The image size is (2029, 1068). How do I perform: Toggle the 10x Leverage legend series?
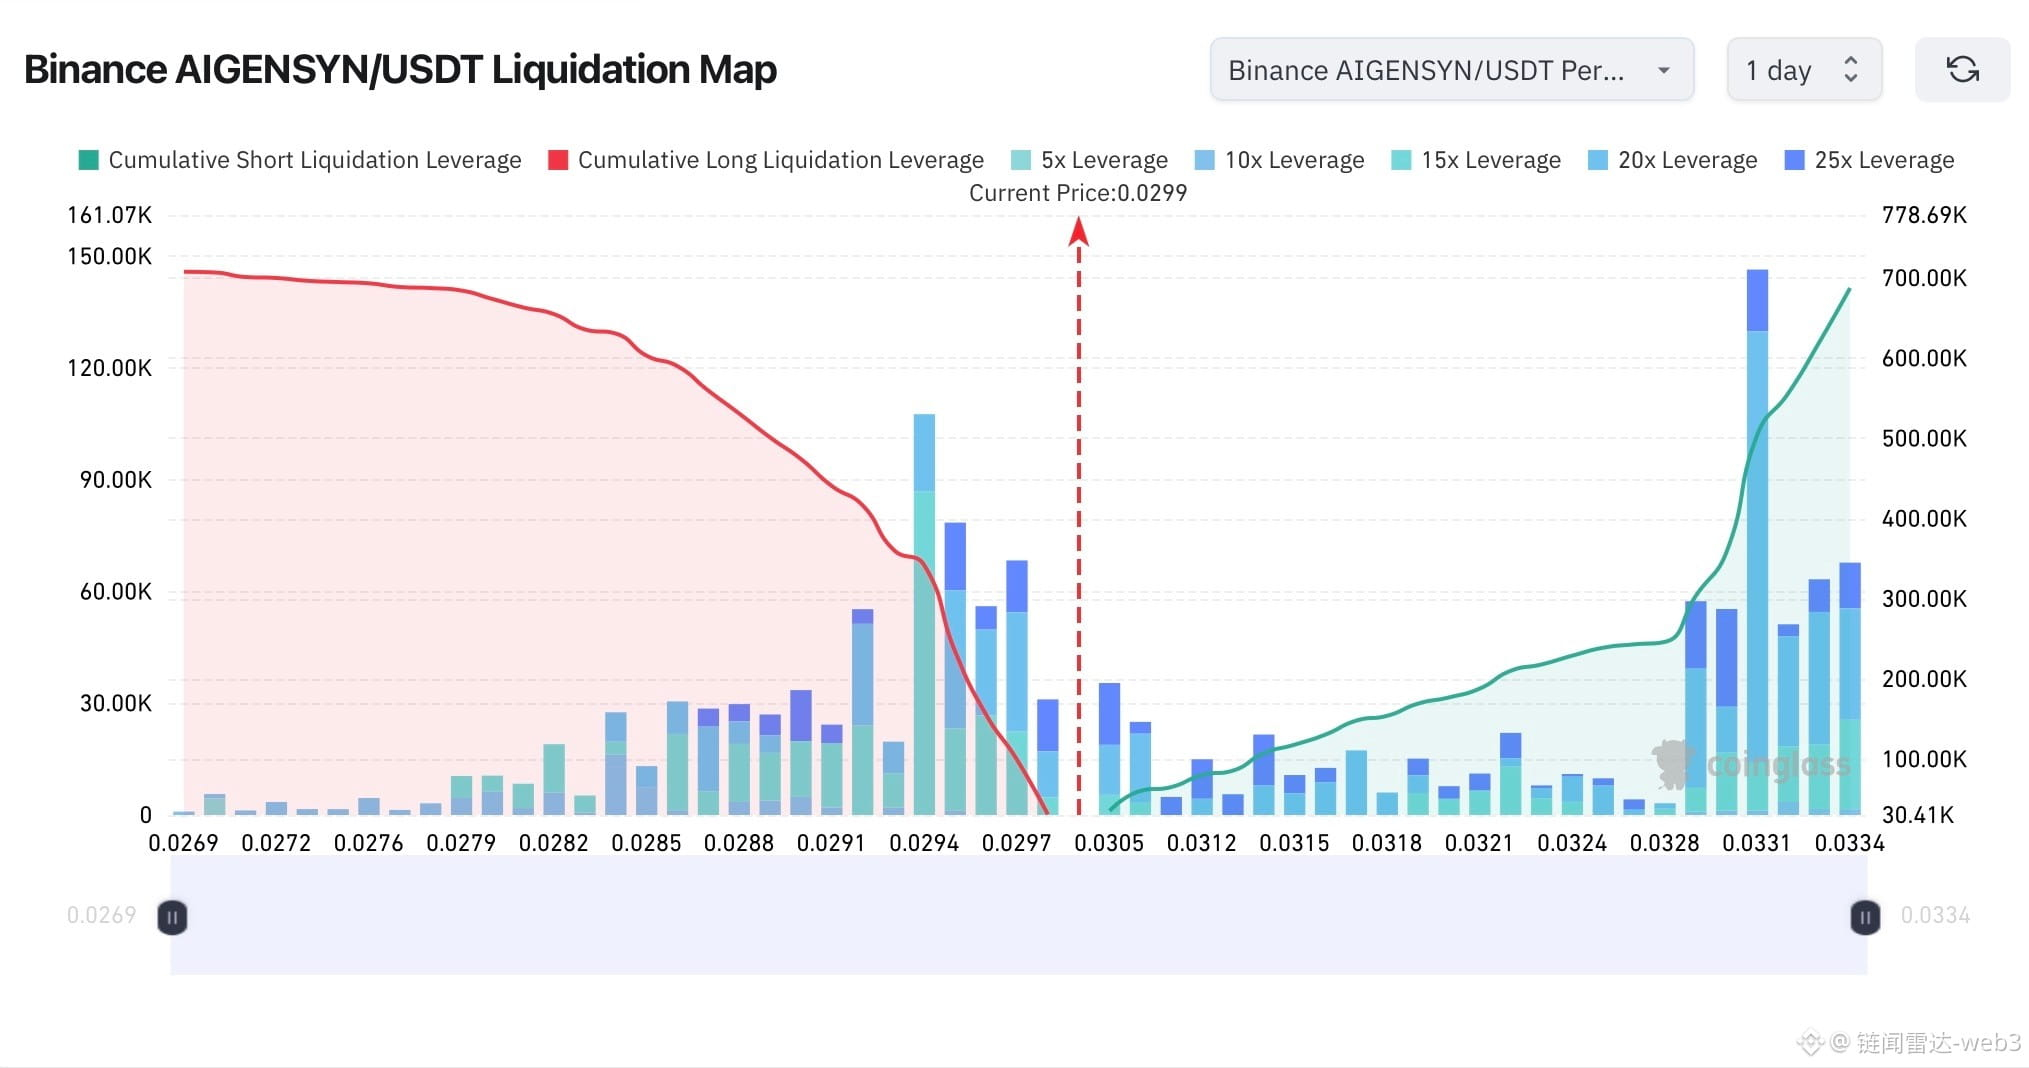point(1280,160)
